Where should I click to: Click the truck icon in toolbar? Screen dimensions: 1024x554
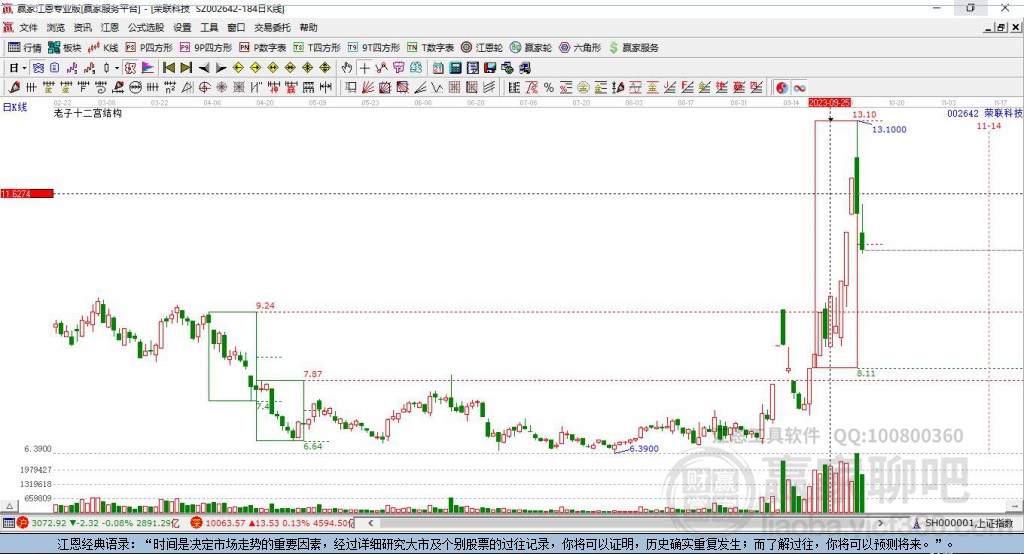pos(524,68)
